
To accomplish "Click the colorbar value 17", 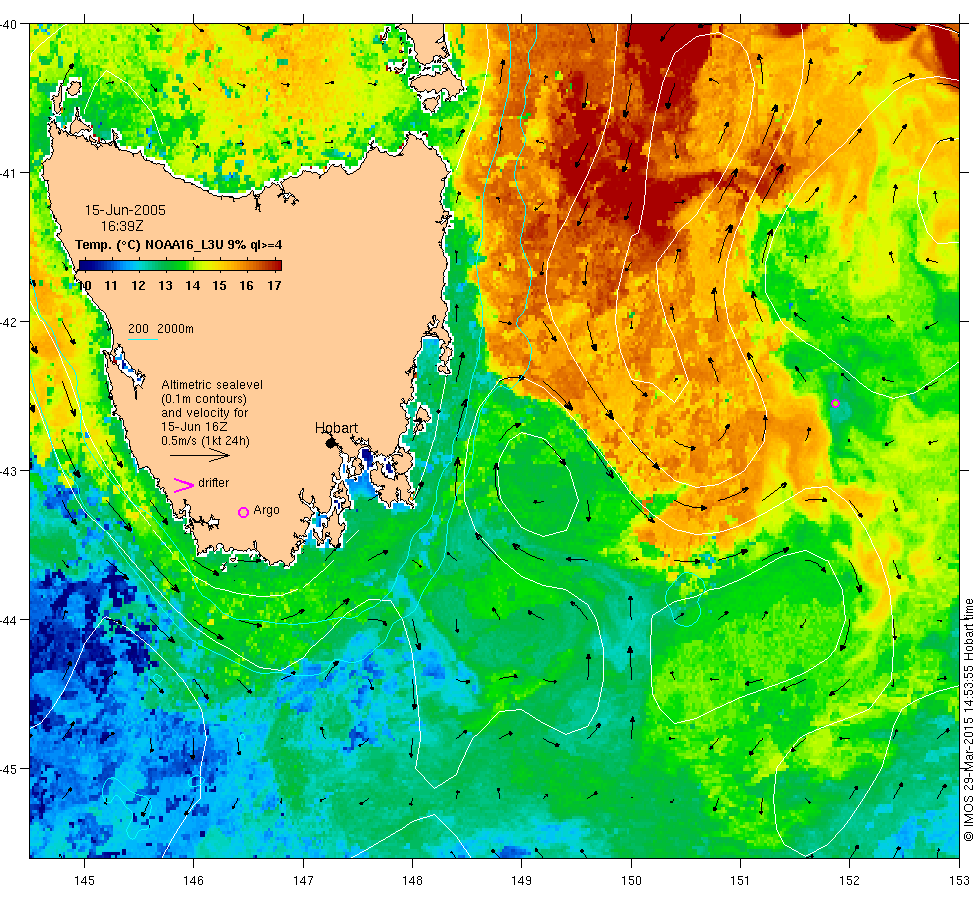I will [274, 286].
